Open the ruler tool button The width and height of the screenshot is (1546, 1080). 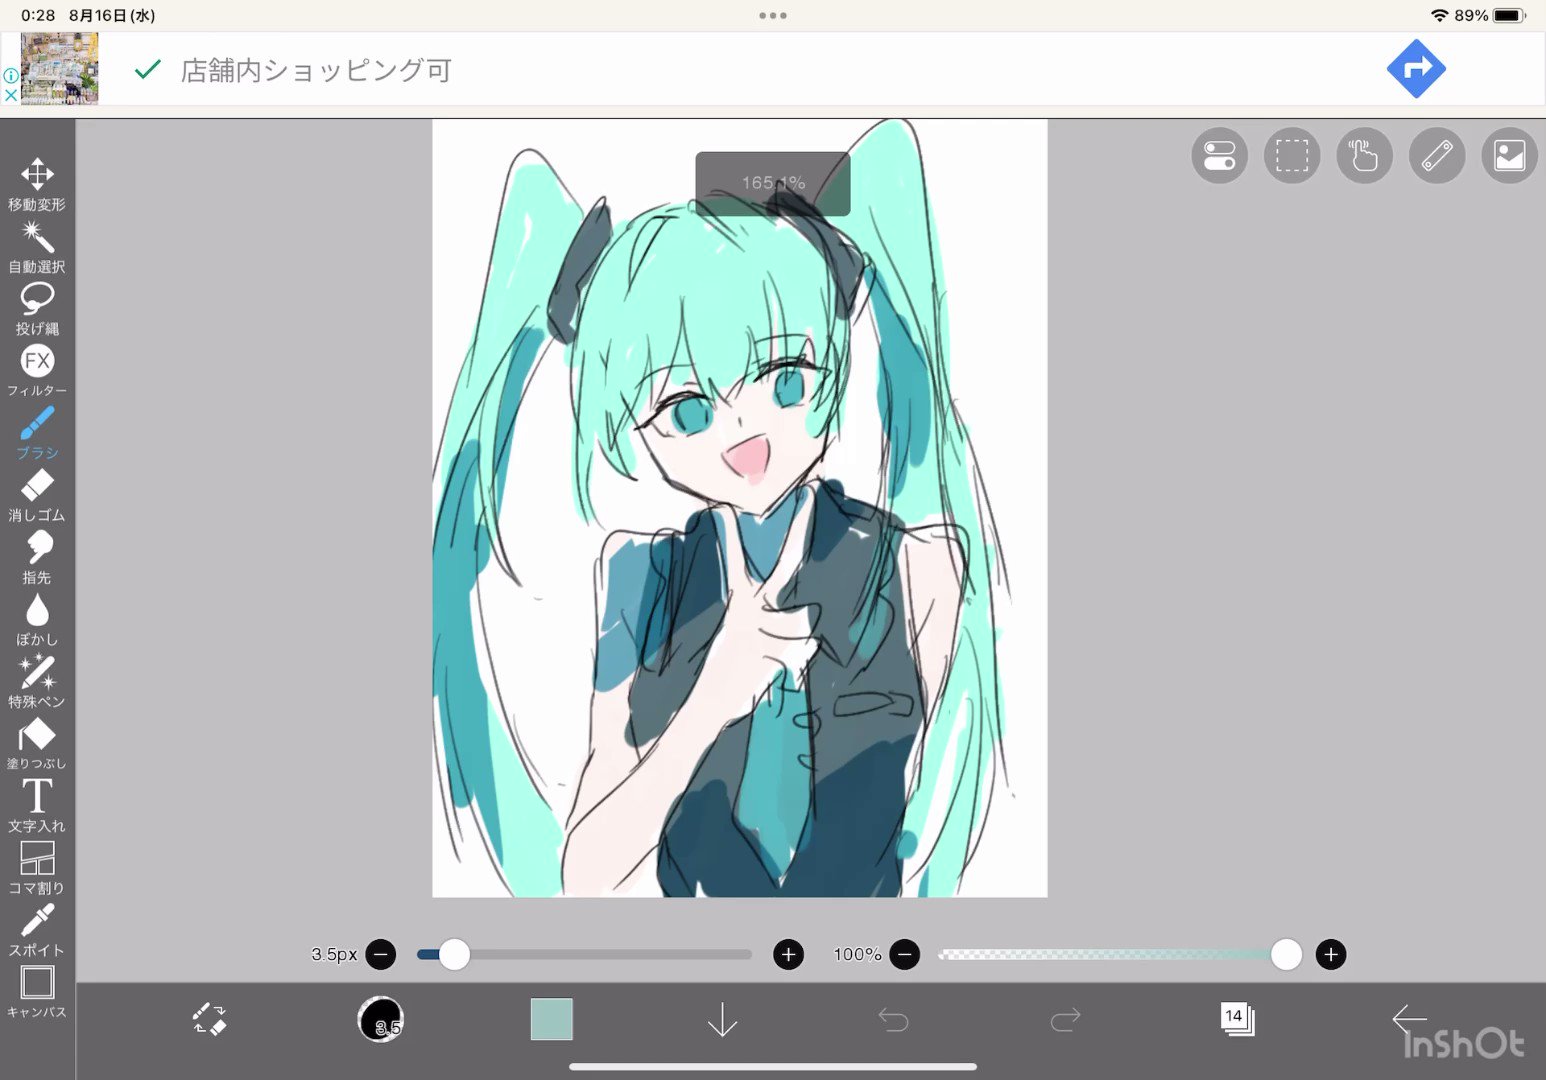click(x=1437, y=156)
